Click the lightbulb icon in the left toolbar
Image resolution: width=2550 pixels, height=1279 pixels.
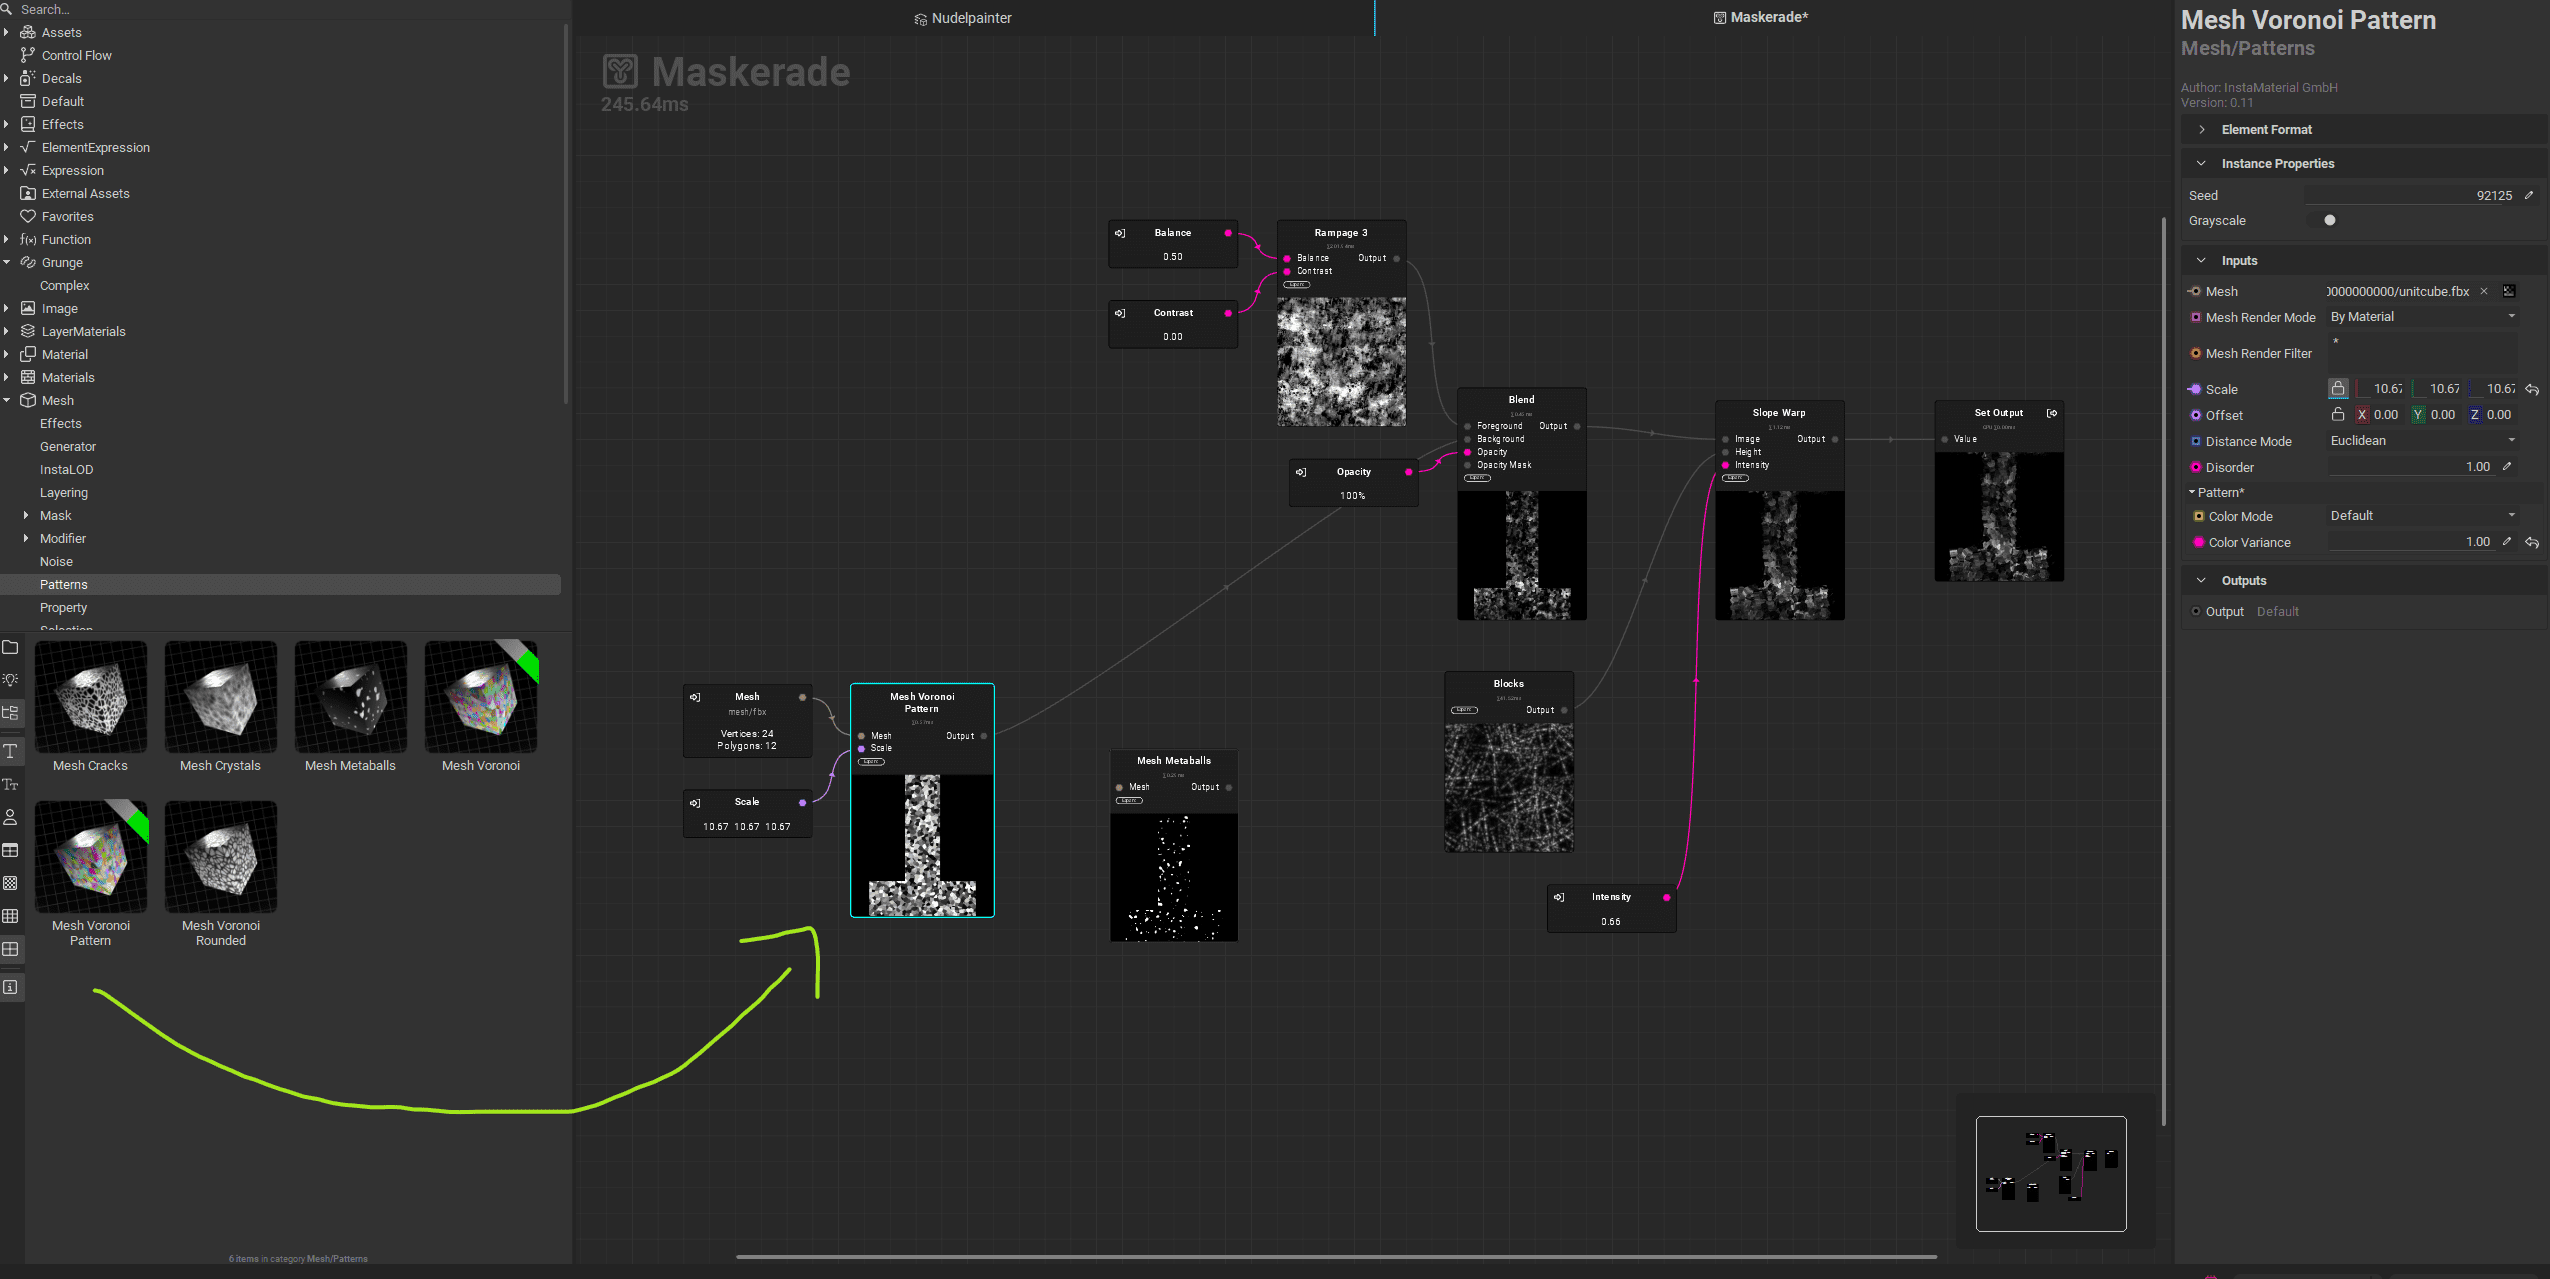click(x=11, y=679)
